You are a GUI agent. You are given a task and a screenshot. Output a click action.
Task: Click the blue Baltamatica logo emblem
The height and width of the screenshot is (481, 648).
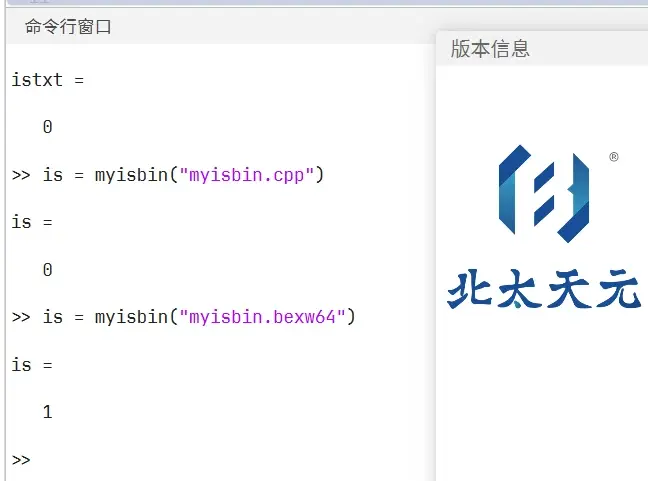click(544, 194)
